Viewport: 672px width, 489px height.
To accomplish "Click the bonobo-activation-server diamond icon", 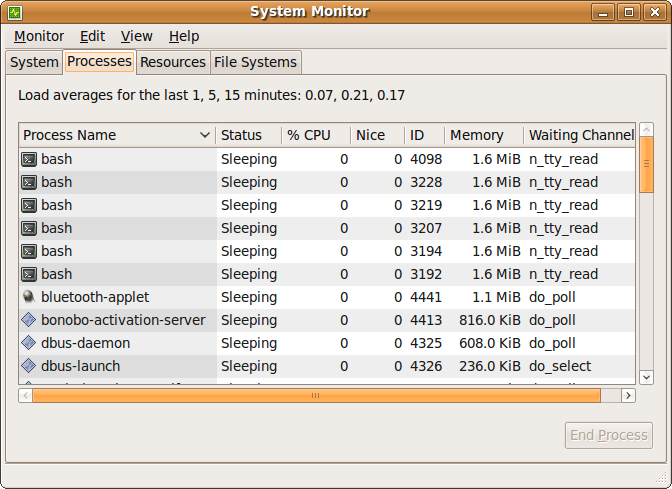I will coord(29,320).
